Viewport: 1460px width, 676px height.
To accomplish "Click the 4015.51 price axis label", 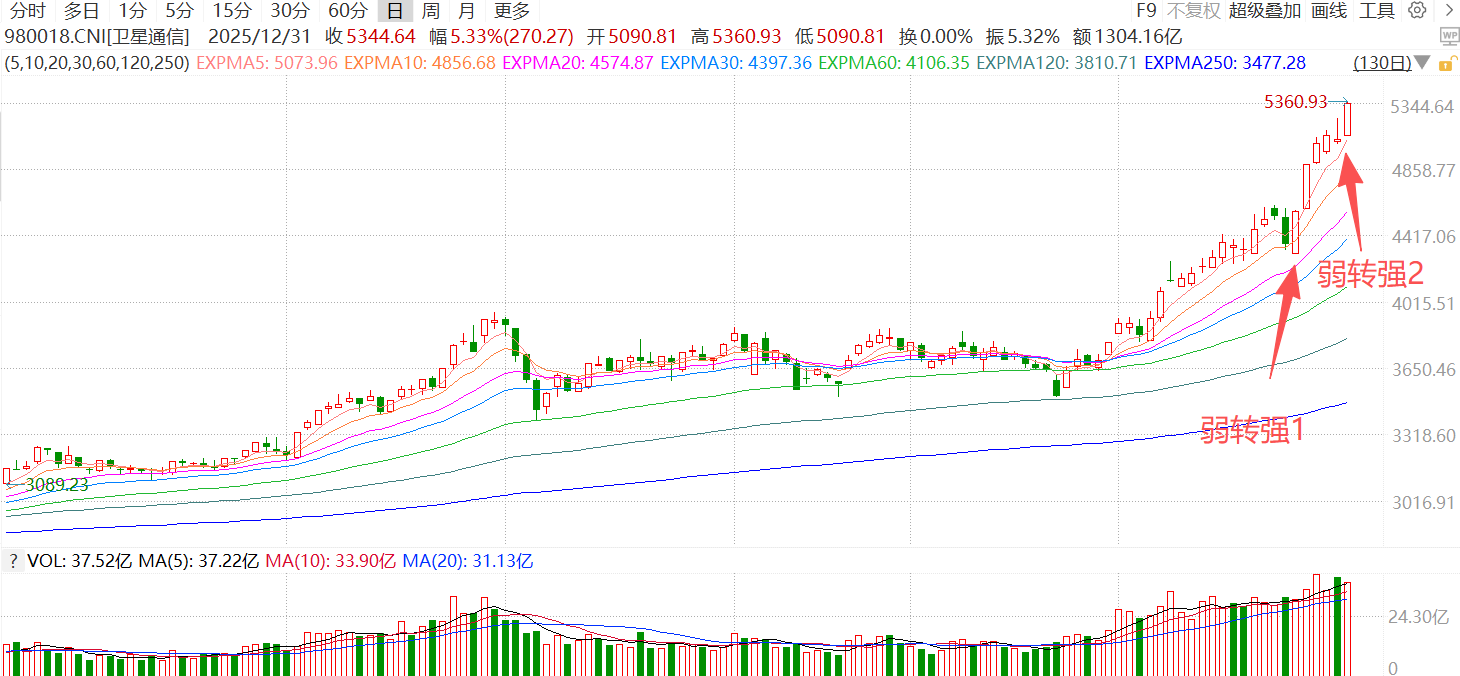I will [x=1421, y=303].
